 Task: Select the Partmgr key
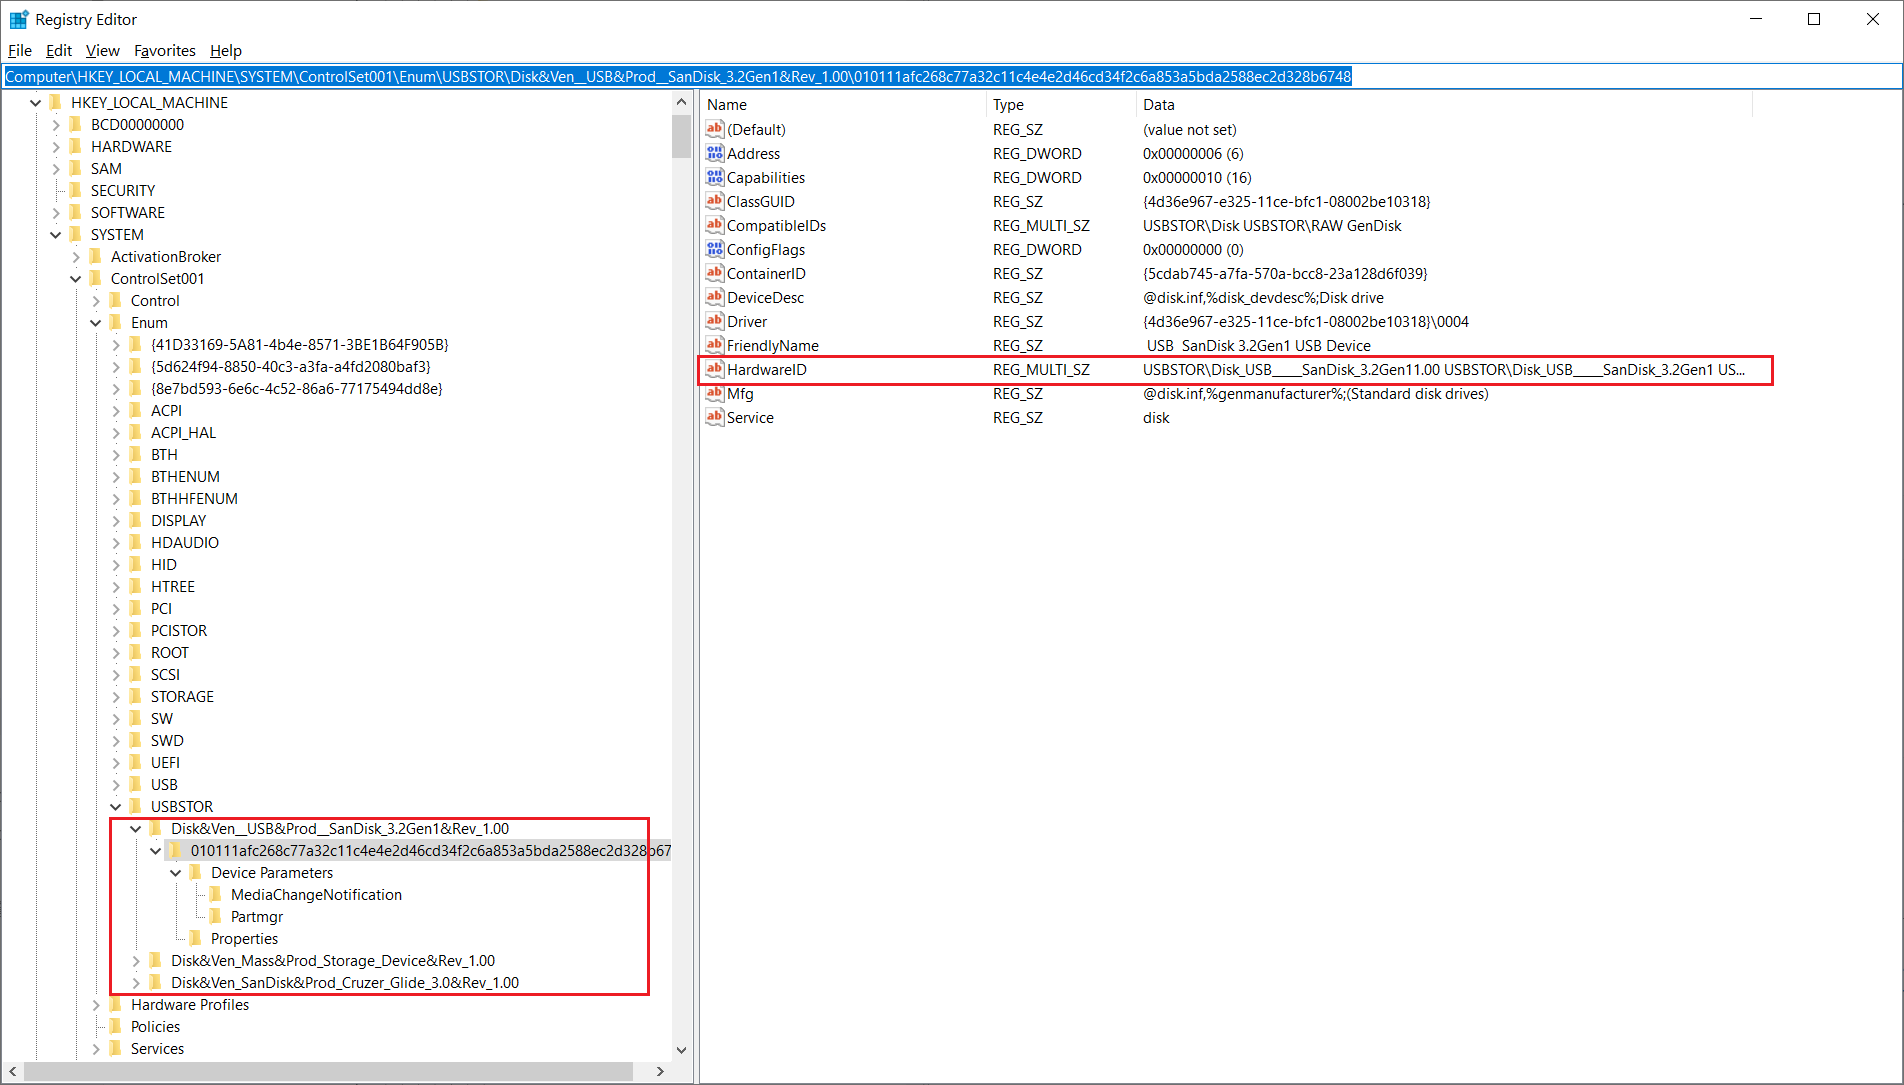257,916
